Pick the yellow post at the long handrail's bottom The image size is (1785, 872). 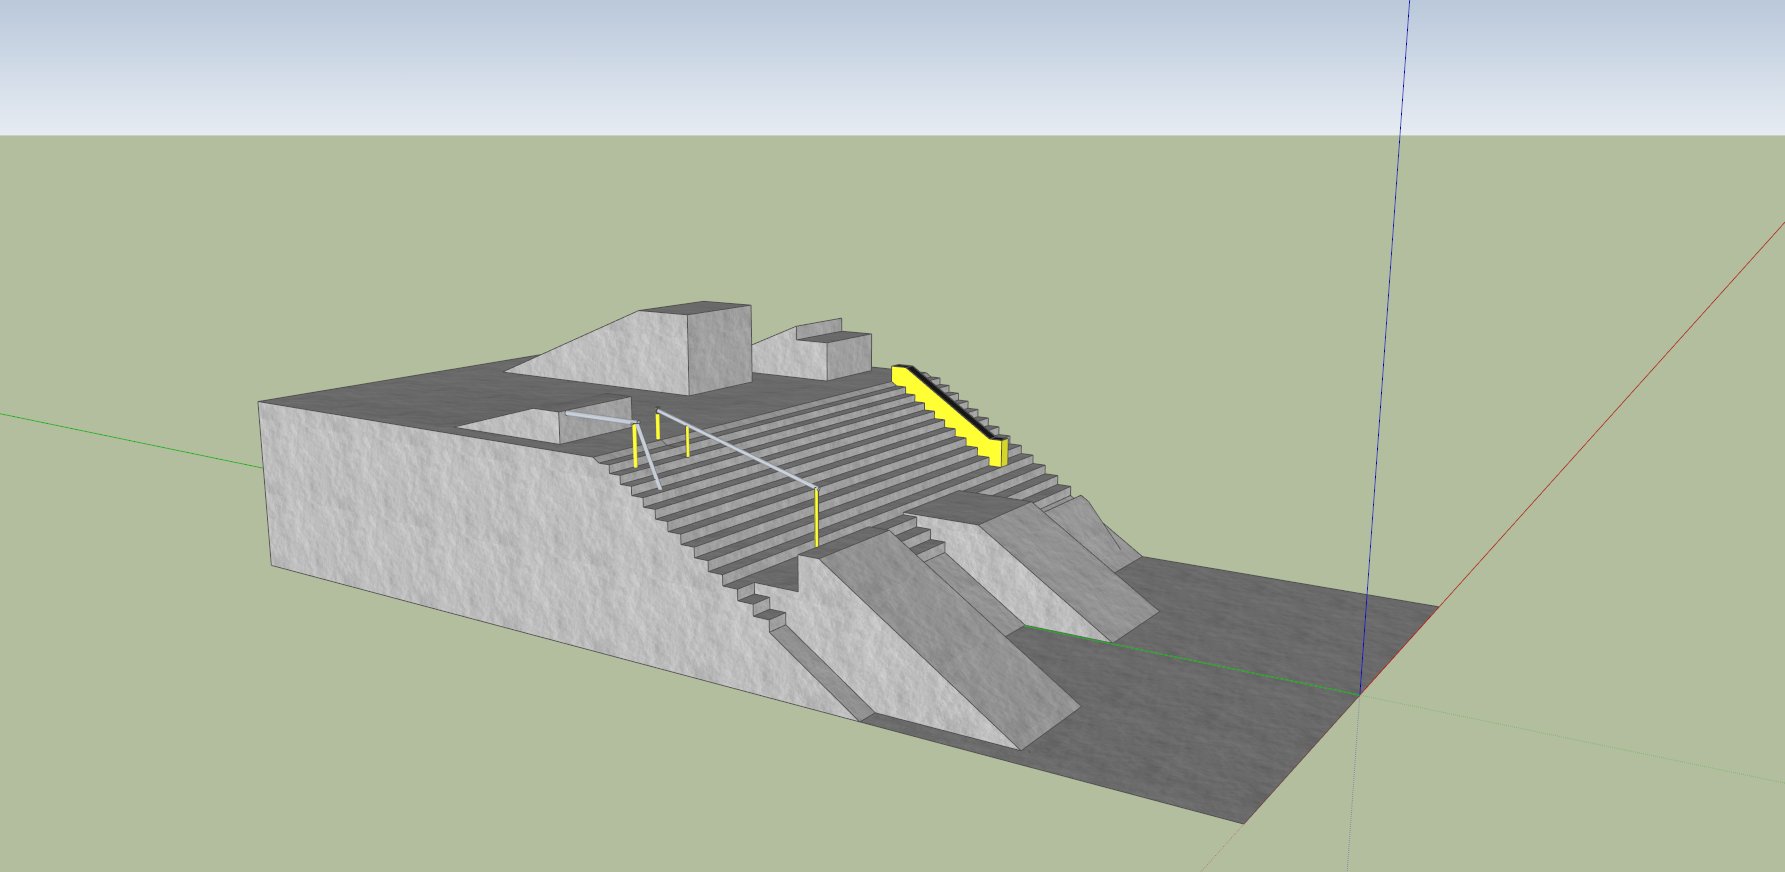817,518
